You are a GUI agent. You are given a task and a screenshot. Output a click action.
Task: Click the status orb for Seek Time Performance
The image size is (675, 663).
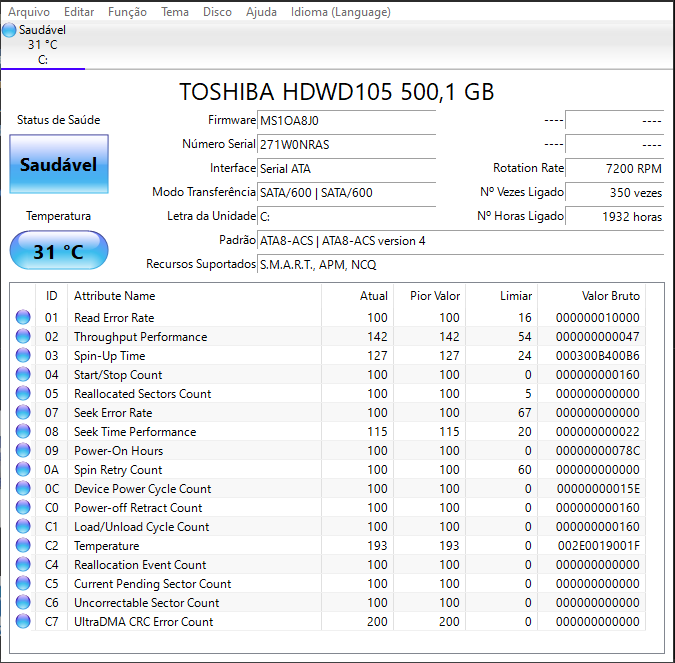click(x=23, y=431)
